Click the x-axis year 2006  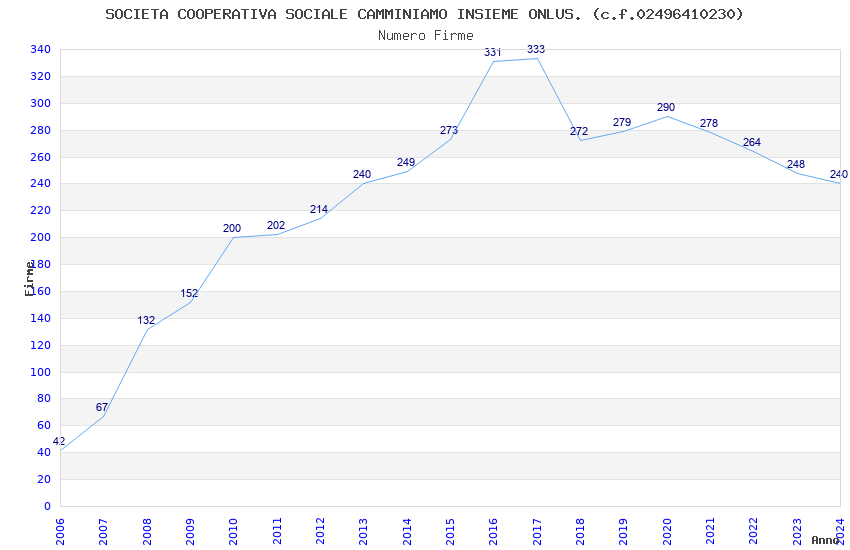click(x=60, y=531)
